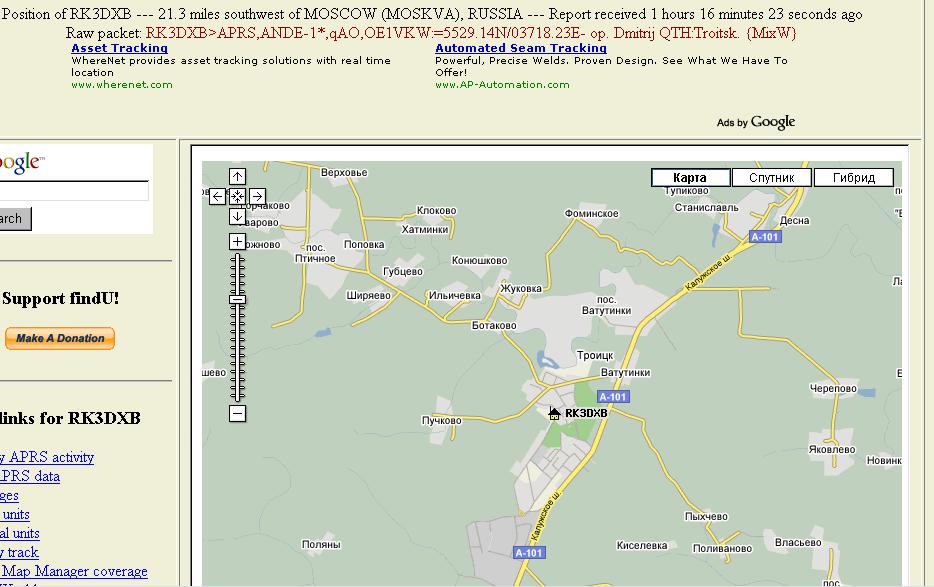Open the Asset Tracking ad link
Image resolution: width=934 pixels, height=587 pixels.
[119, 48]
